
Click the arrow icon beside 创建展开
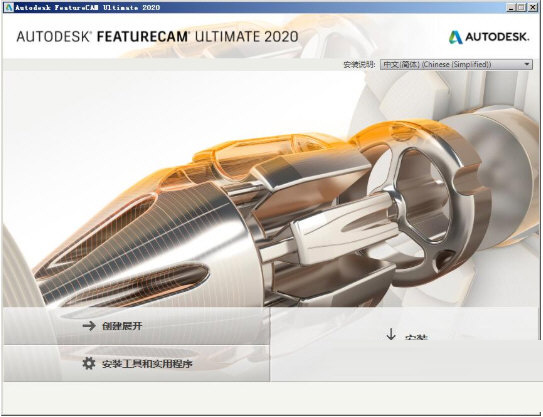[89, 326]
